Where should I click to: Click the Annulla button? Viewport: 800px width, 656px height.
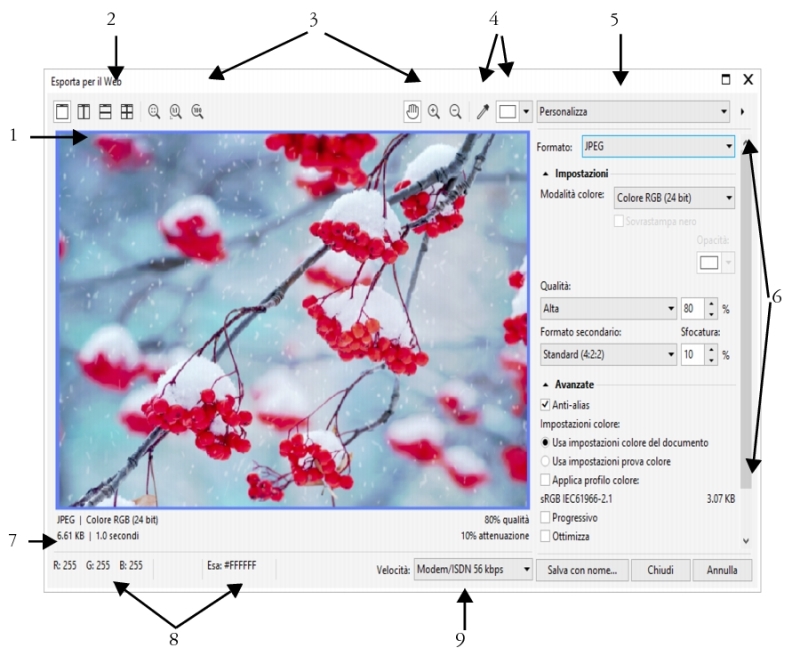click(722, 570)
